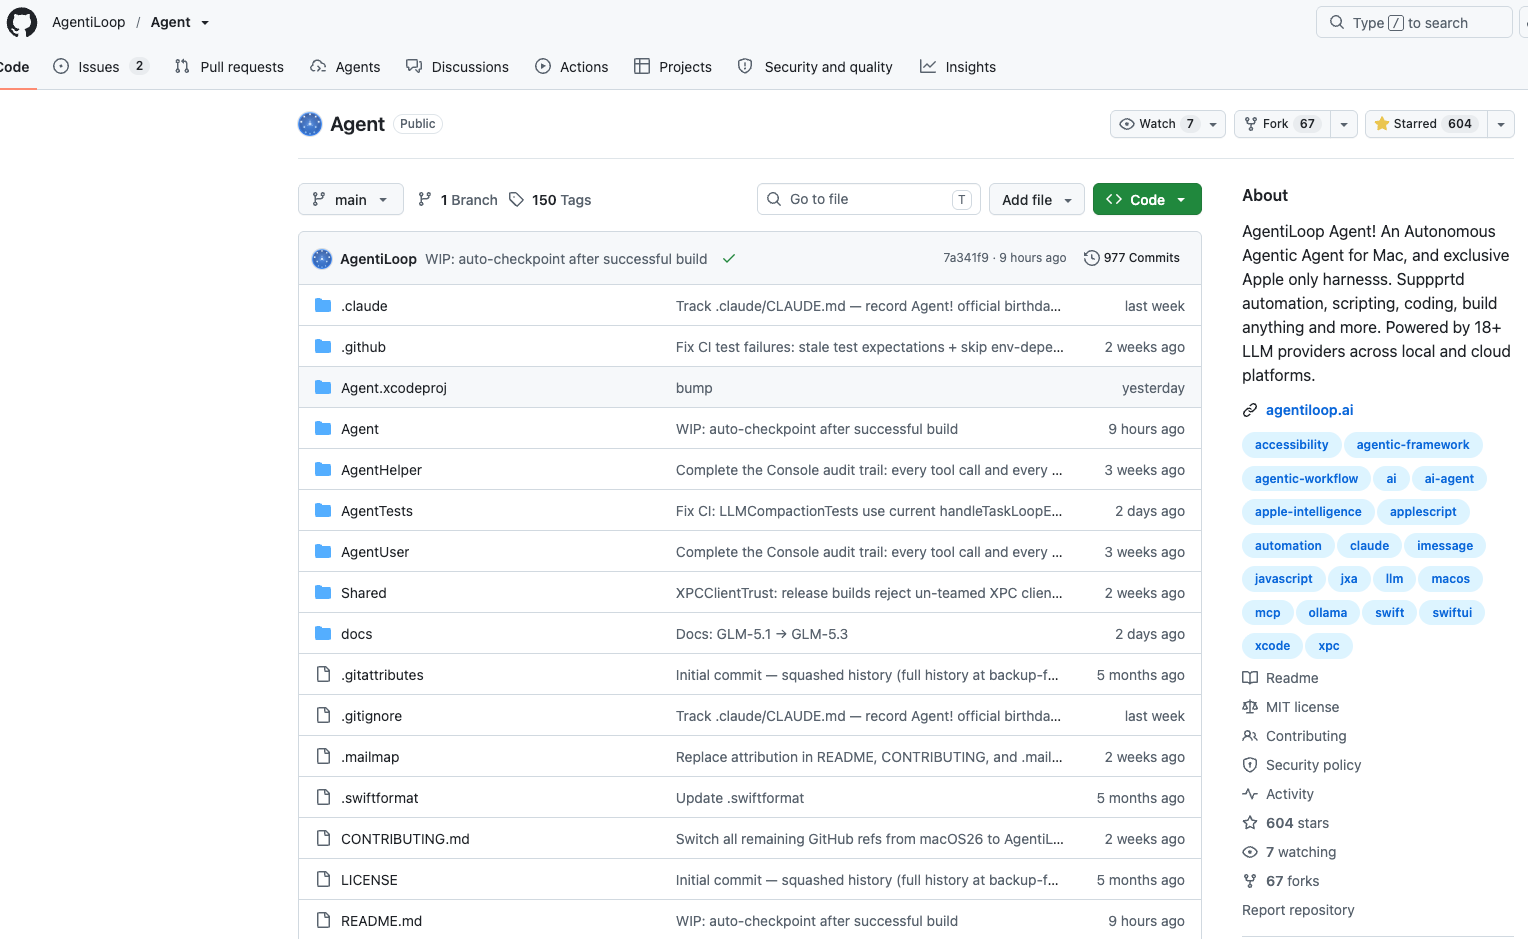1528x939 pixels.
Task: Click the AgentiLoop avatar in commit row
Action: [322, 259]
